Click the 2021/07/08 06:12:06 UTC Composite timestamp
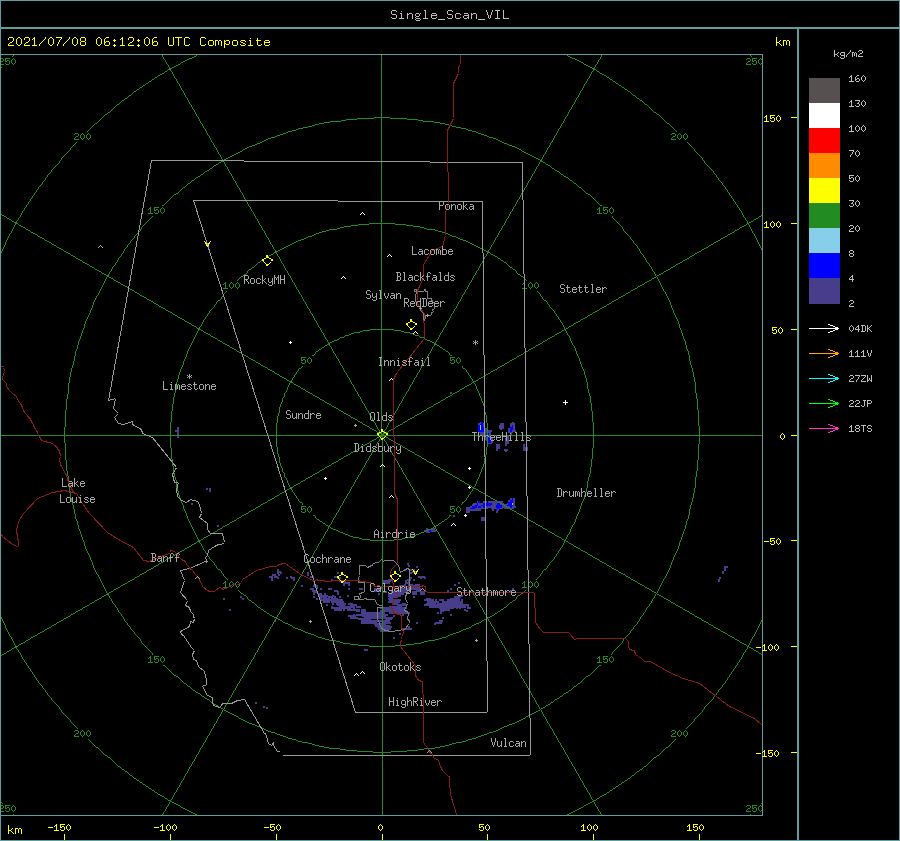This screenshot has height=841, width=900. click(x=138, y=42)
